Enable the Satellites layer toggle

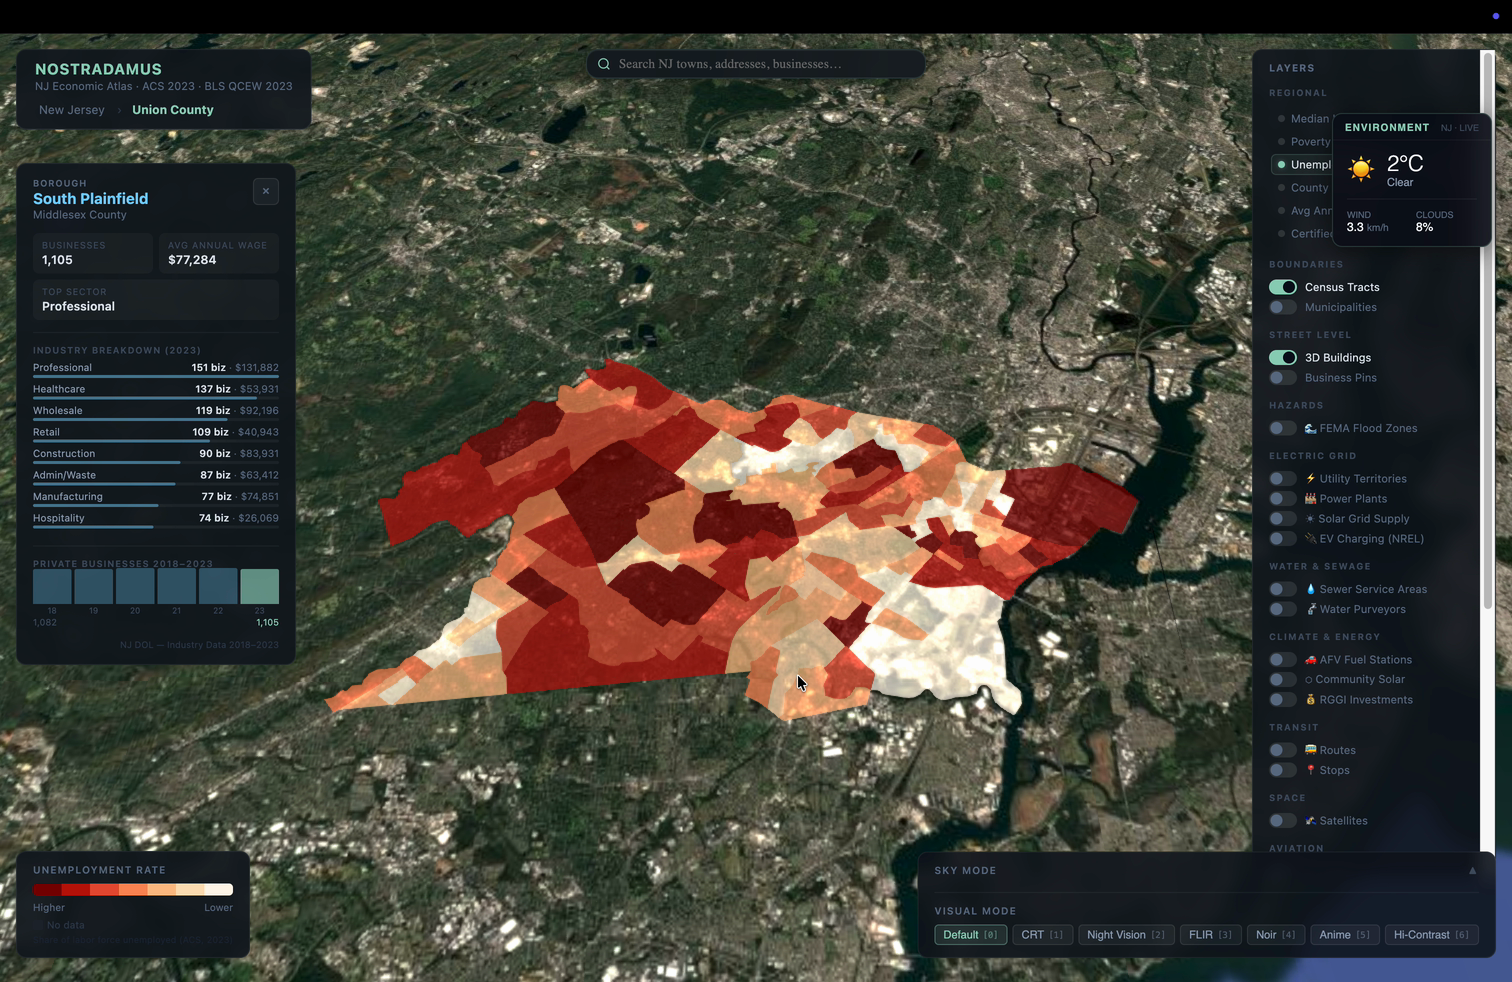(1283, 821)
